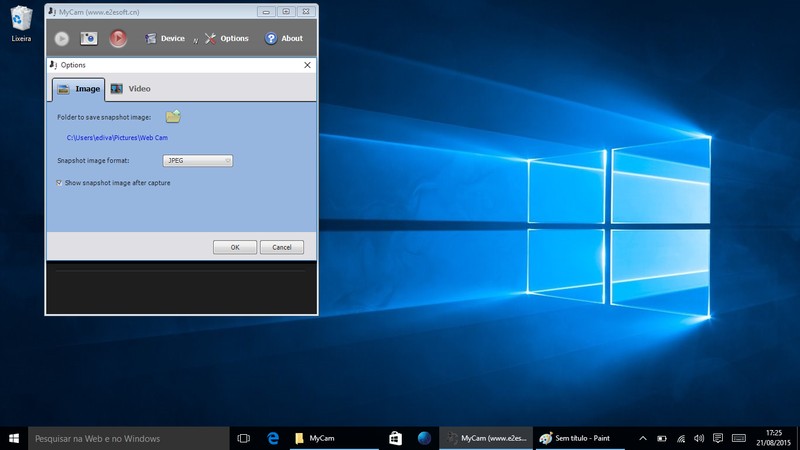Click the Task View taskbar icon
800x450 pixels.
(243, 438)
